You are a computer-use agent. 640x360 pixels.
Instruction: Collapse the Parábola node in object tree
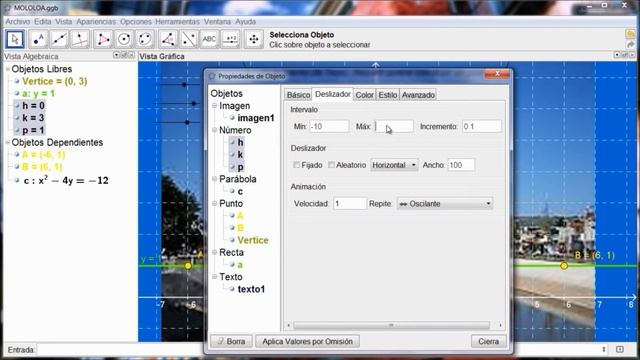click(214, 179)
